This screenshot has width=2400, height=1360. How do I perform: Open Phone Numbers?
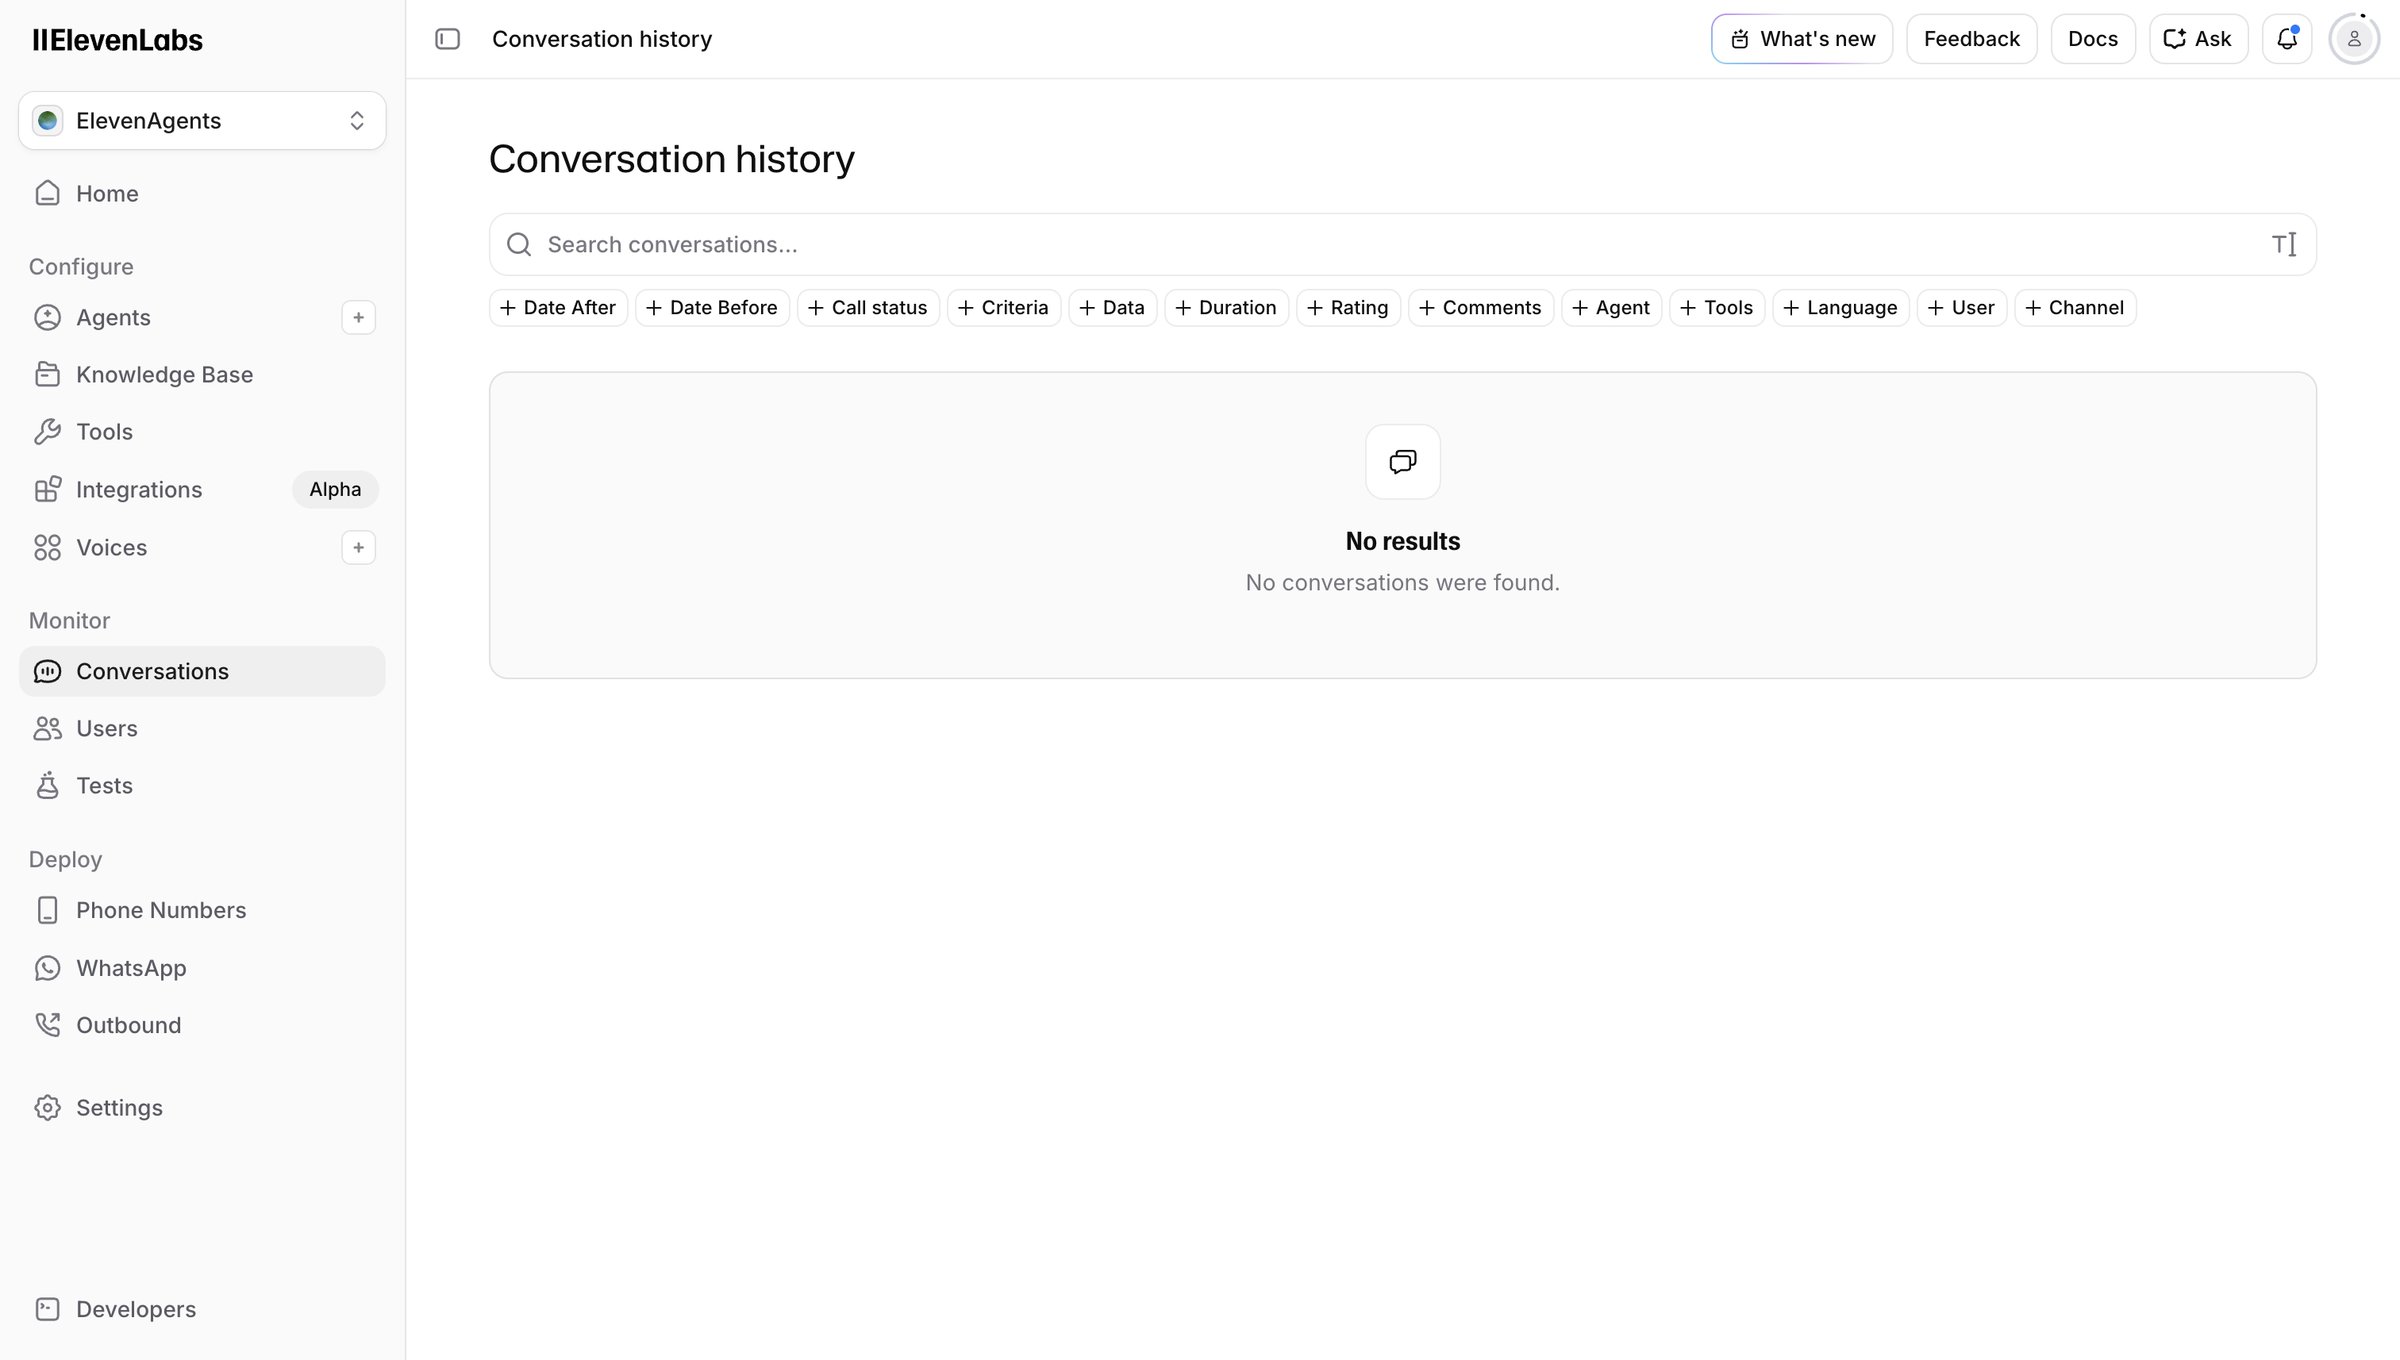tap(202, 911)
